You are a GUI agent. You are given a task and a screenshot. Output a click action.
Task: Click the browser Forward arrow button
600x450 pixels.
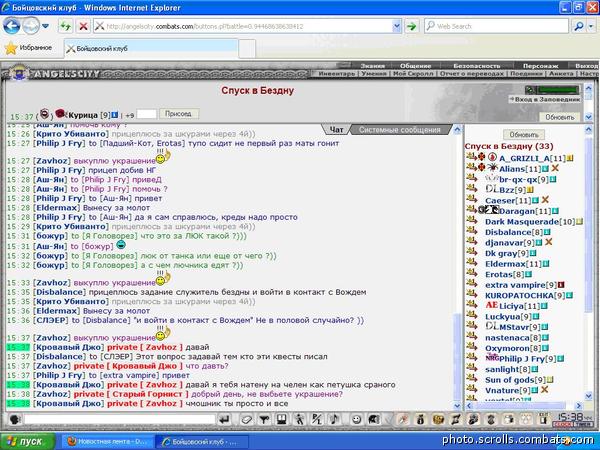coord(31,26)
